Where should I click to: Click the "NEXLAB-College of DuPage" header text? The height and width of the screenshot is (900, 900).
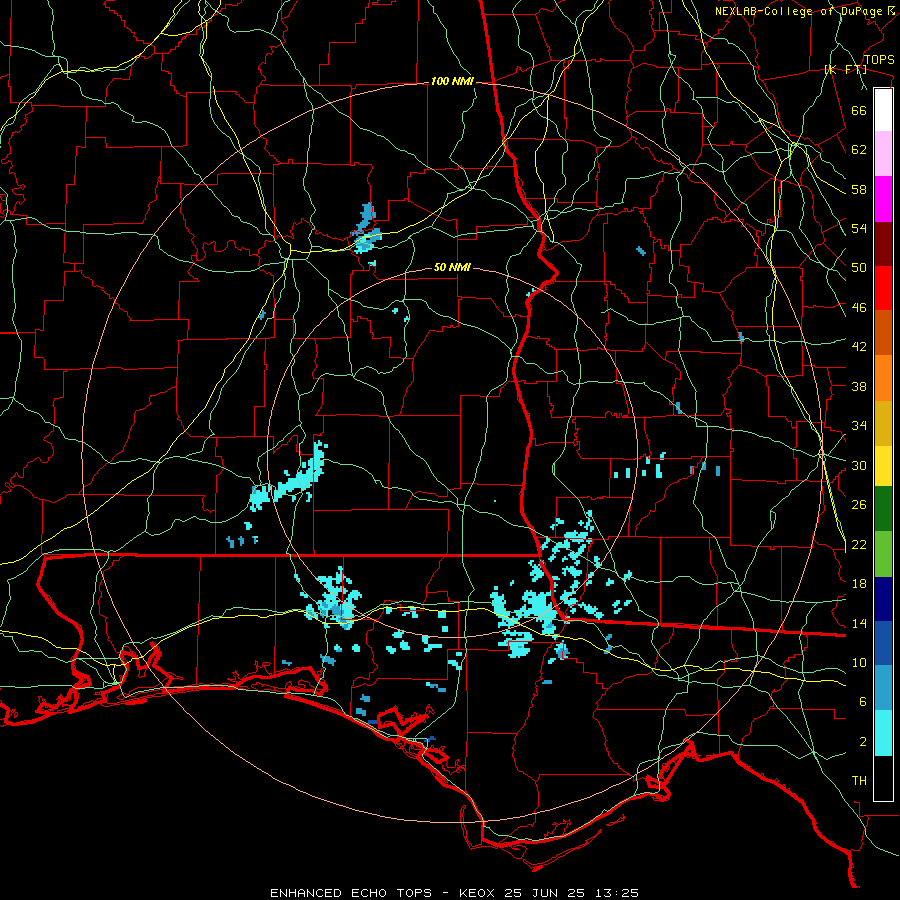pos(799,11)
